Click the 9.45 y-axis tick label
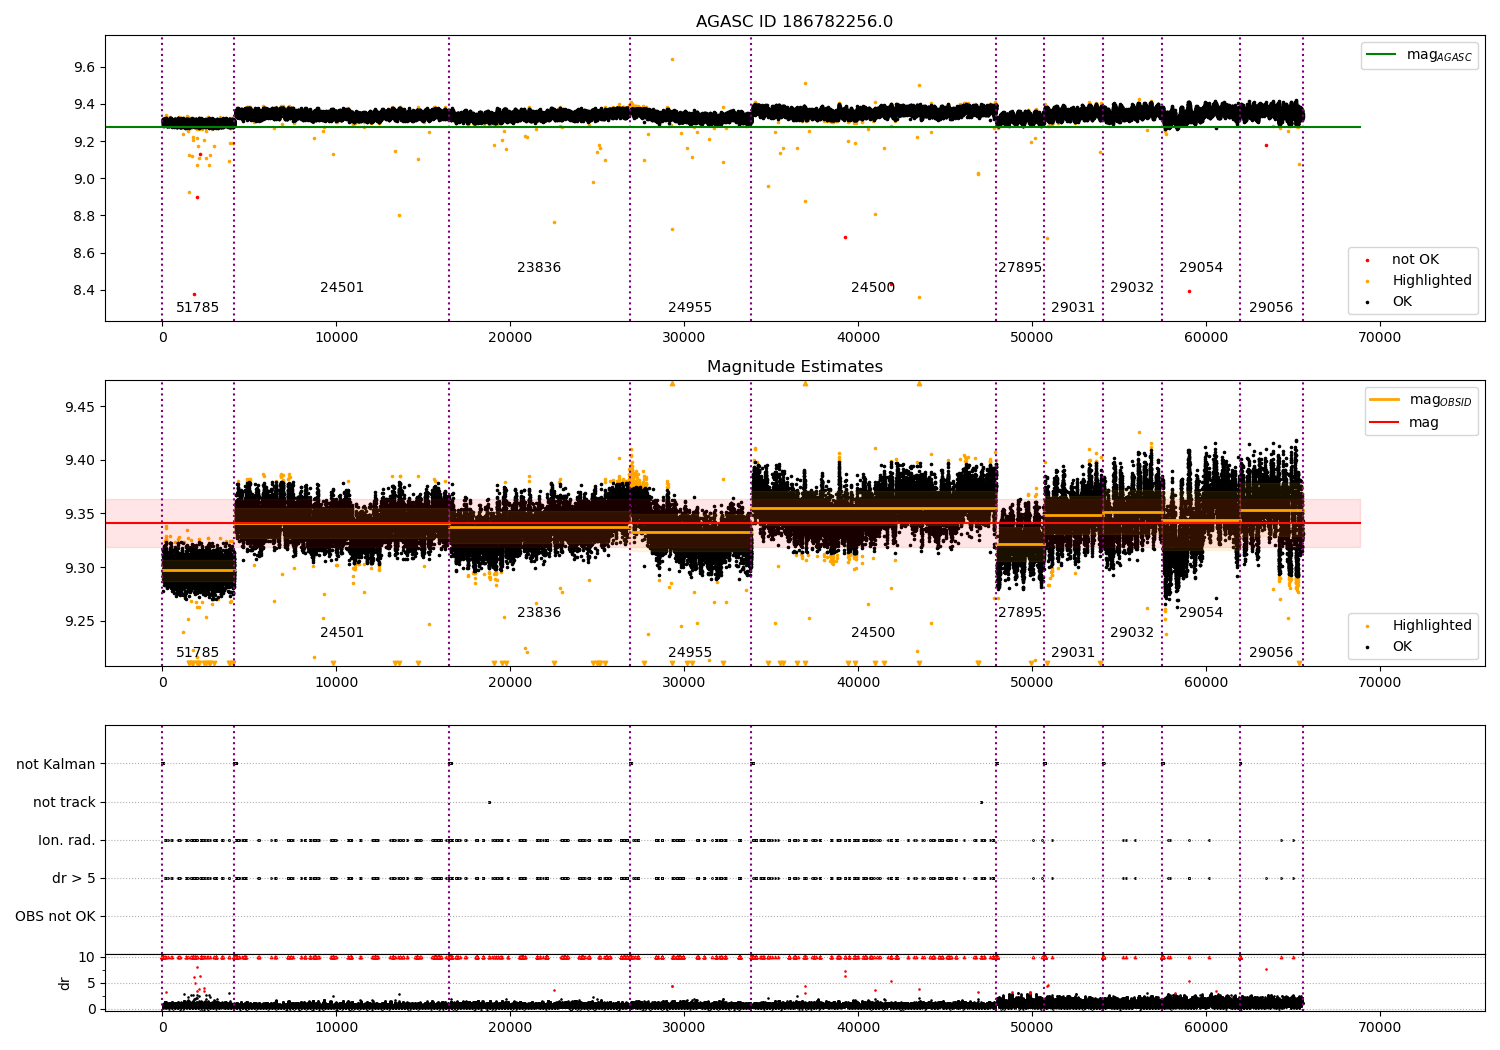1500x1050 pixels. [x=80, y=407]
